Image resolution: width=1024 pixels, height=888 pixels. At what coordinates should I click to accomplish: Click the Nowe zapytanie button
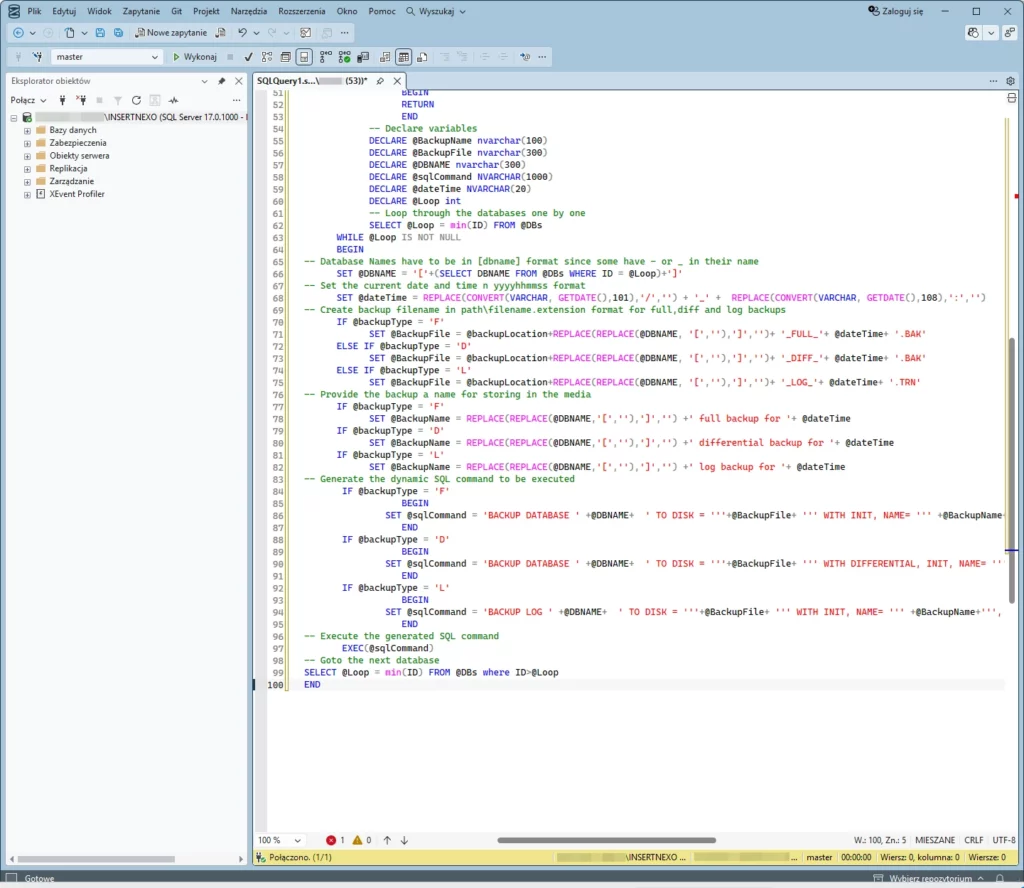tap(171, 33)
